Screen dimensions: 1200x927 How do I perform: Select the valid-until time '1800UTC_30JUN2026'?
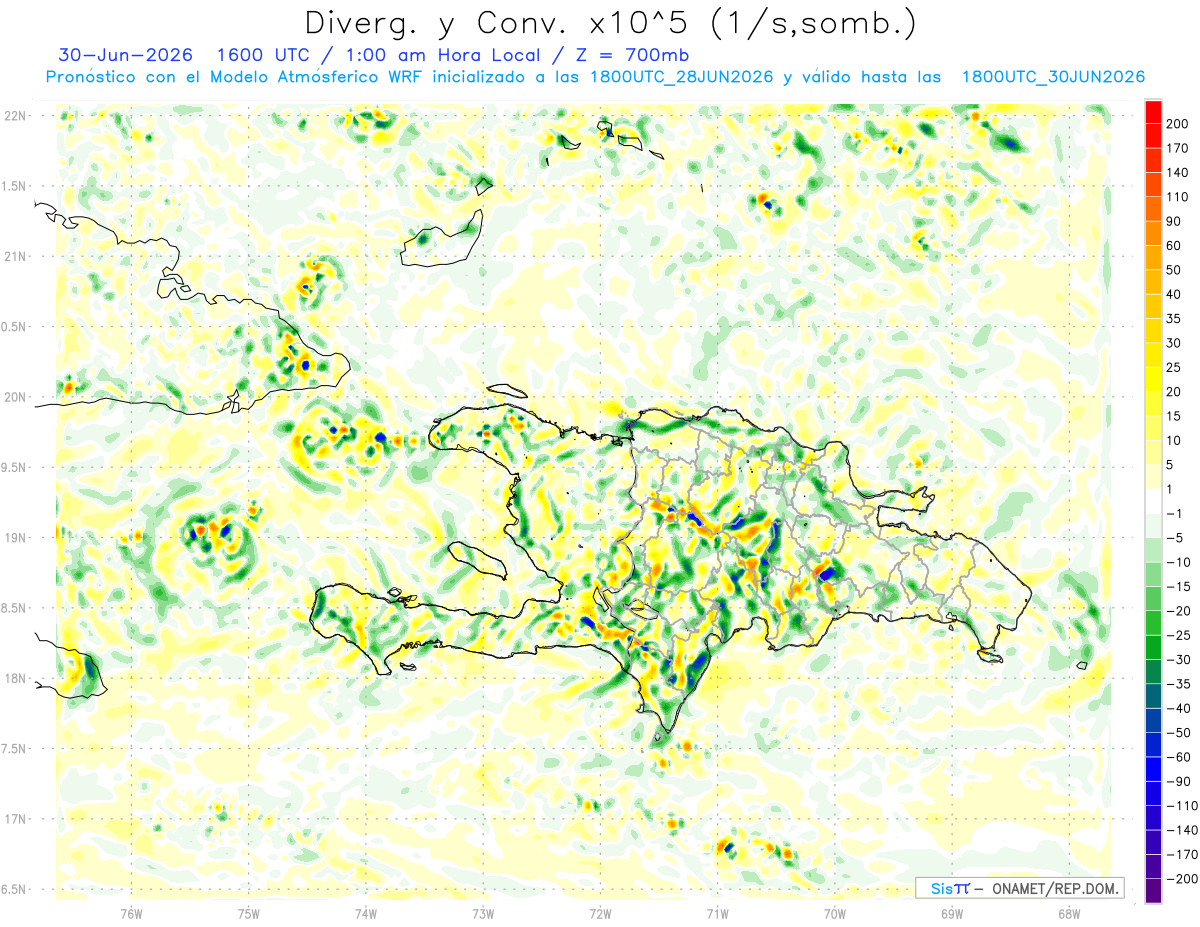click(1053, 77)
